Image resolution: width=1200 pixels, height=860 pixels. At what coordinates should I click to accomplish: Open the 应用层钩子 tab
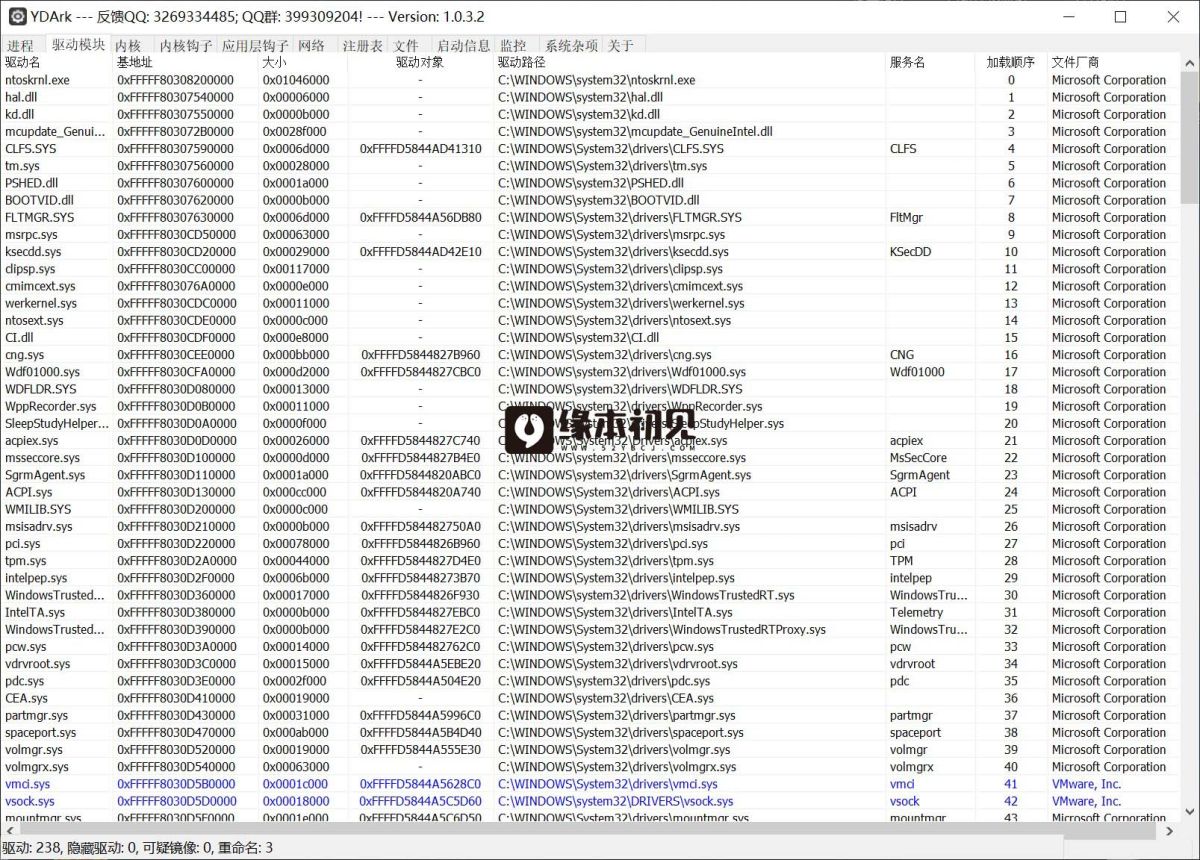point(254,45)
